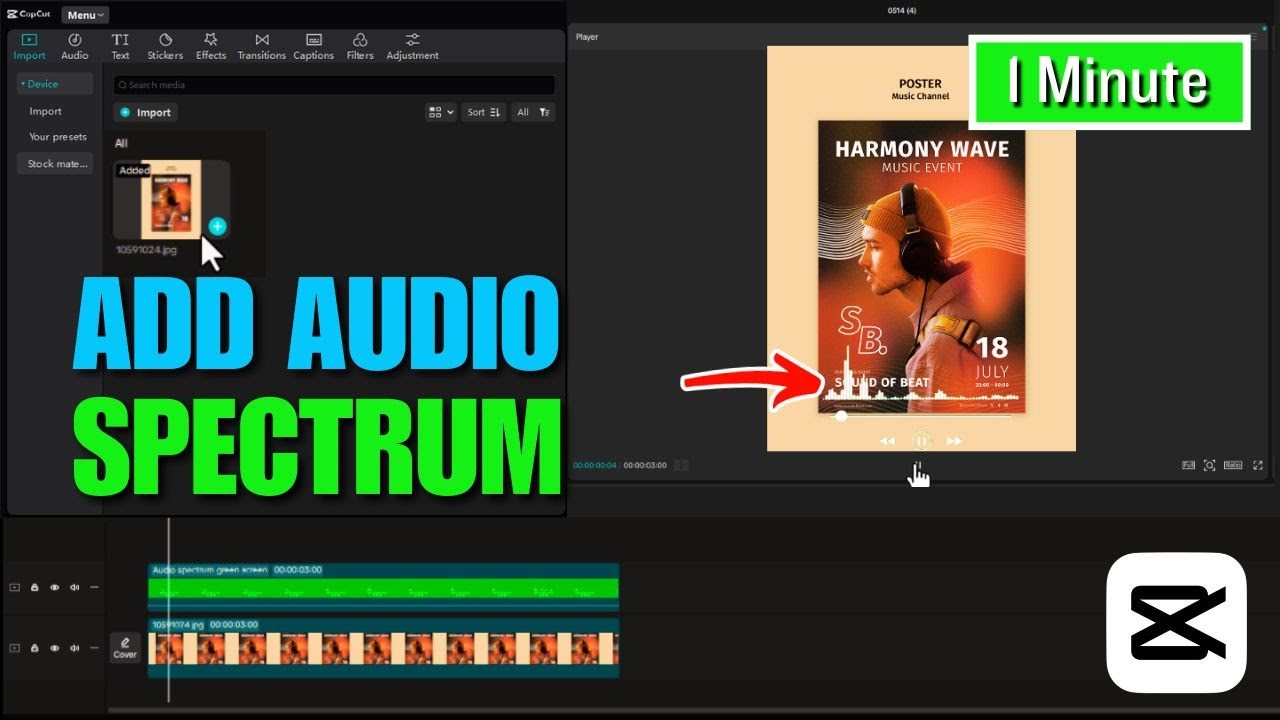Click the track type icon on the 10591024.jpg track
The image size is (1280, 720).
coord(14,648)
